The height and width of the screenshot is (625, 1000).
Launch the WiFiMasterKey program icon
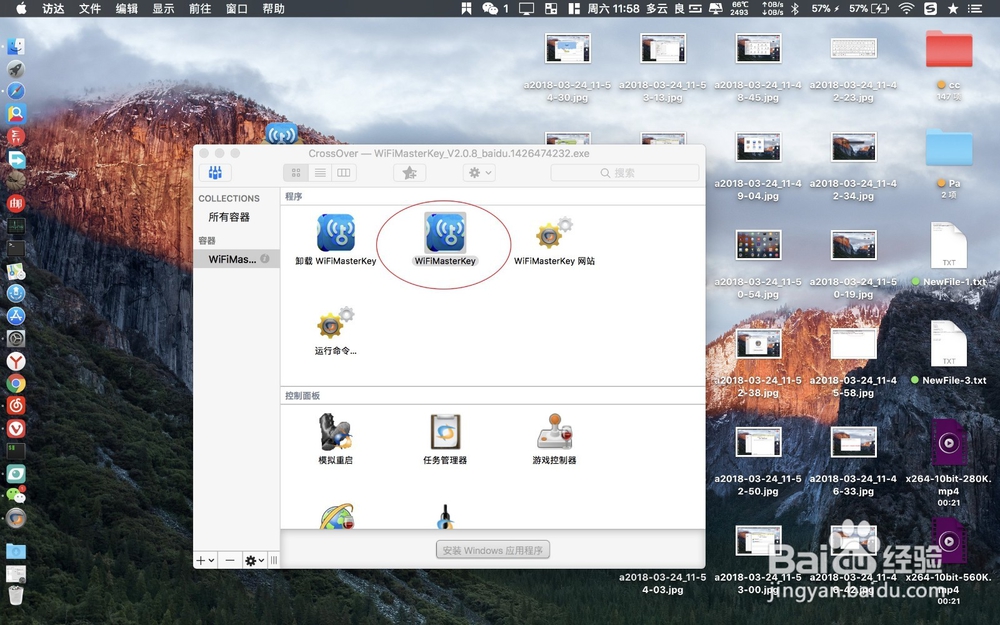point(445,233)
